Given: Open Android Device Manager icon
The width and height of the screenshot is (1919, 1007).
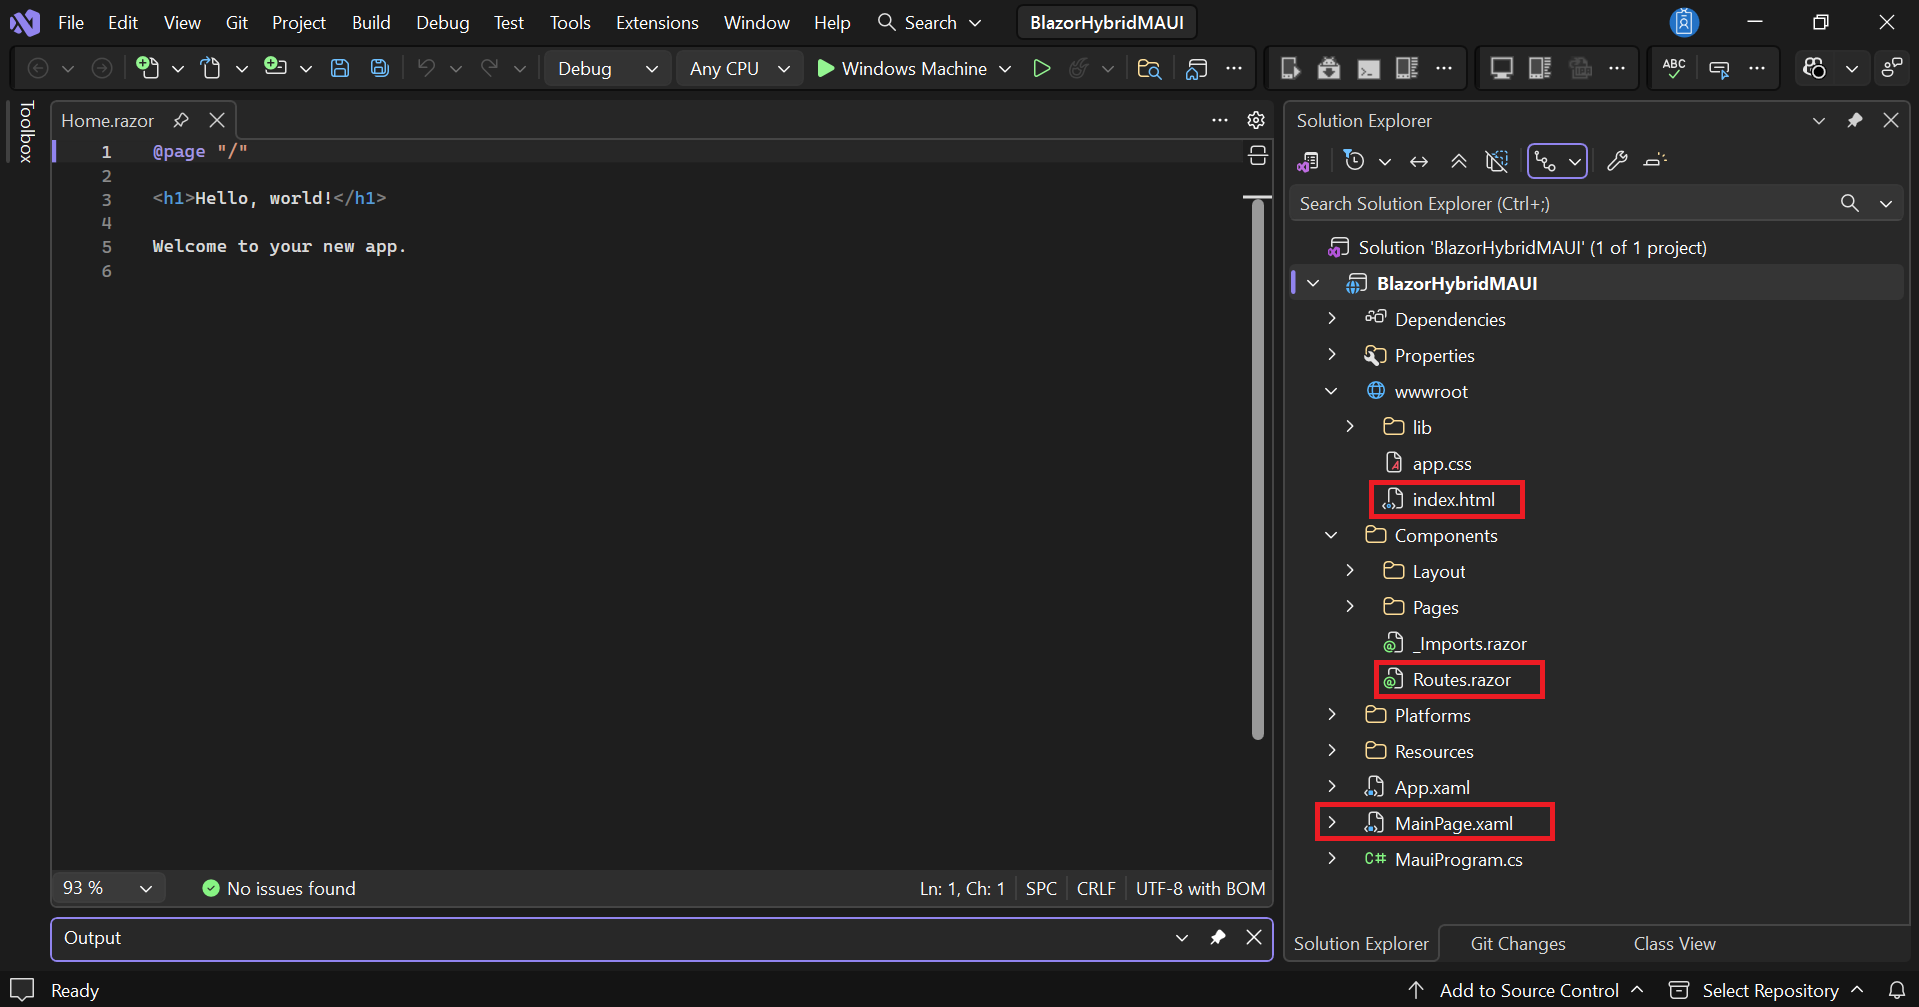Looking at the screenshot, I should (1290, 68).
